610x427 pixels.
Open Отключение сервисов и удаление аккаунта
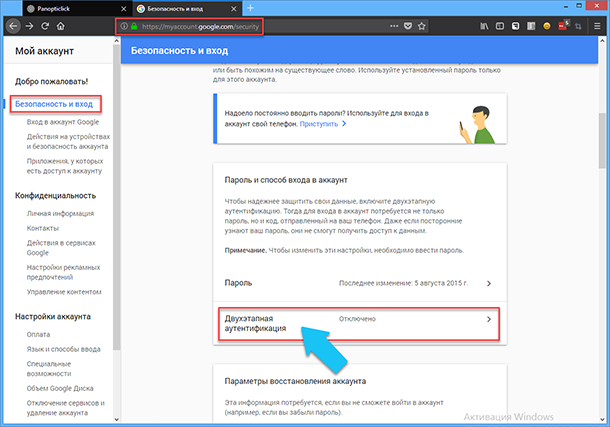(x=66, y=408)
